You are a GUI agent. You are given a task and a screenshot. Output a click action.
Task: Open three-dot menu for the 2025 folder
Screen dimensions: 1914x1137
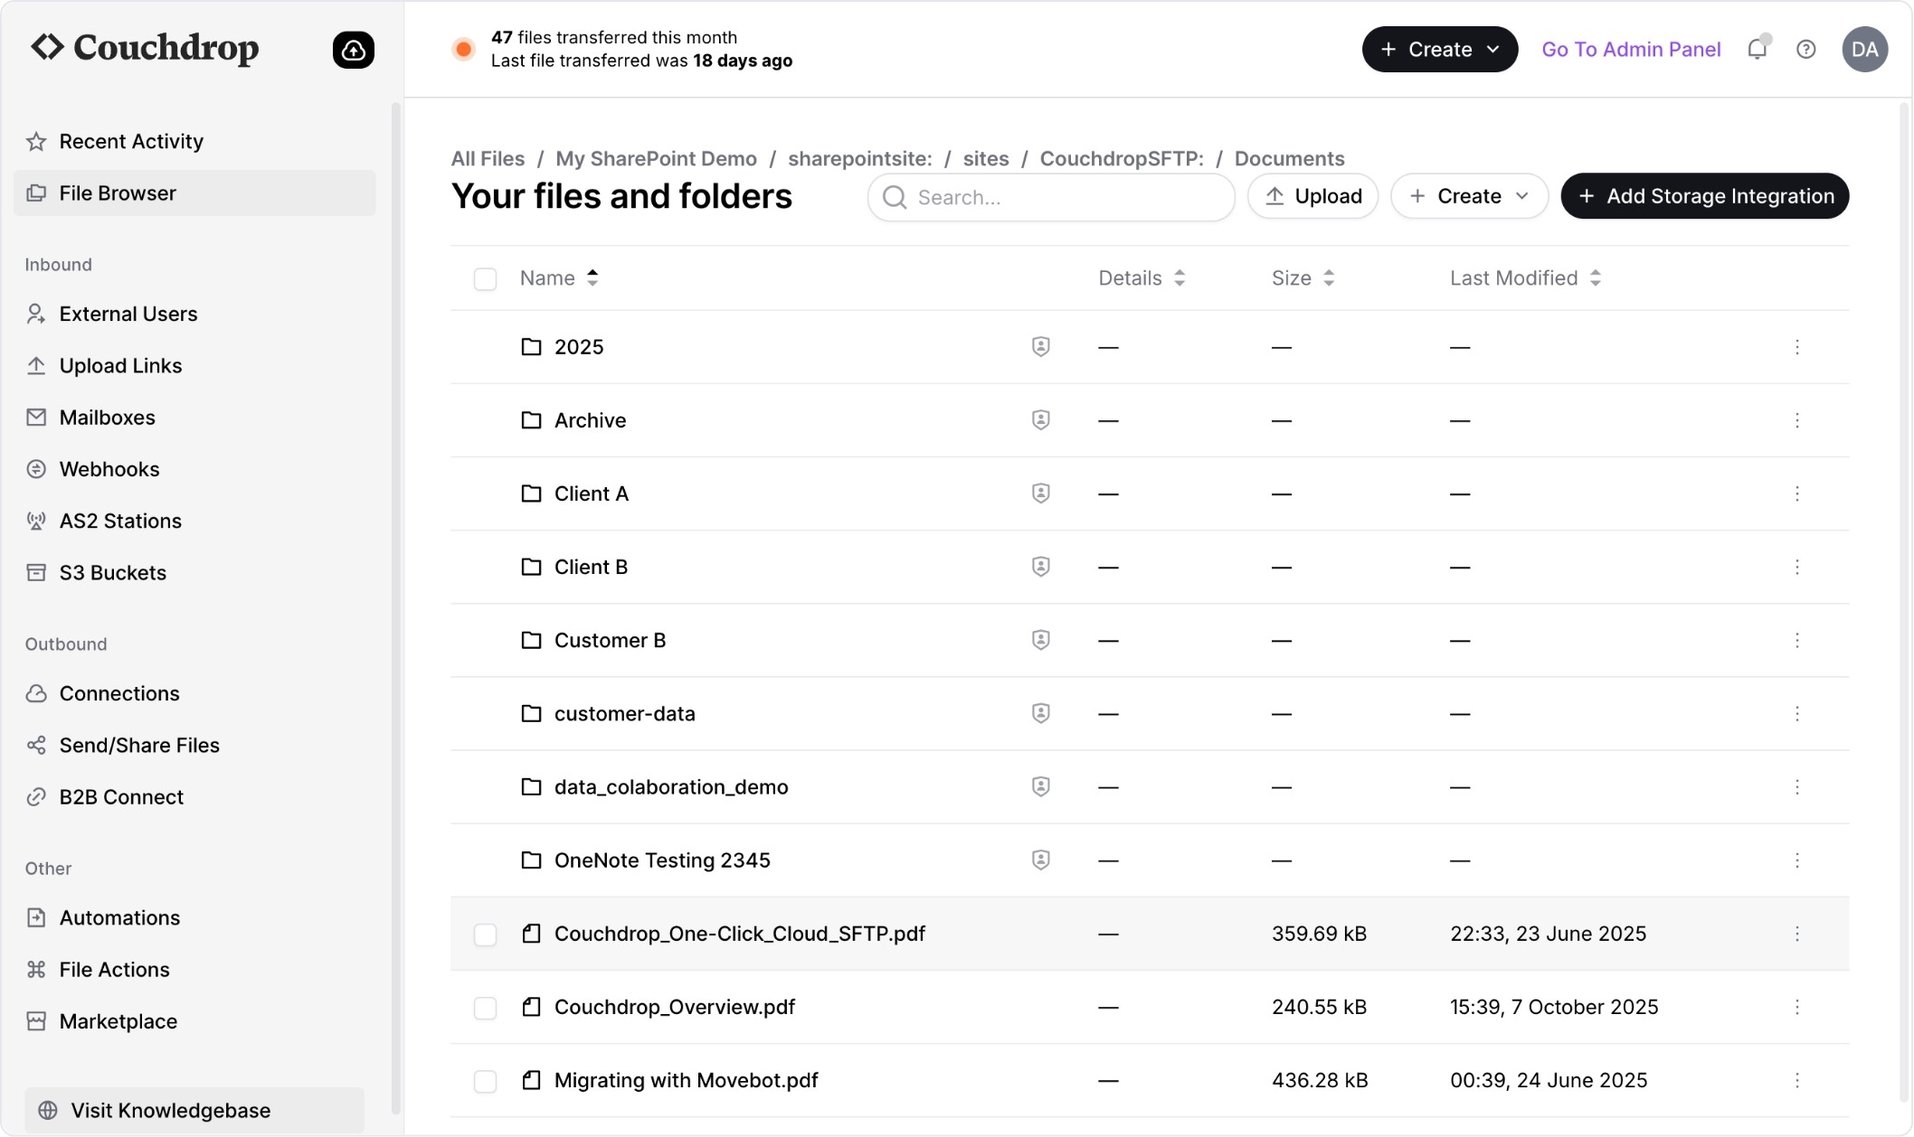(x=1797, y=347)
